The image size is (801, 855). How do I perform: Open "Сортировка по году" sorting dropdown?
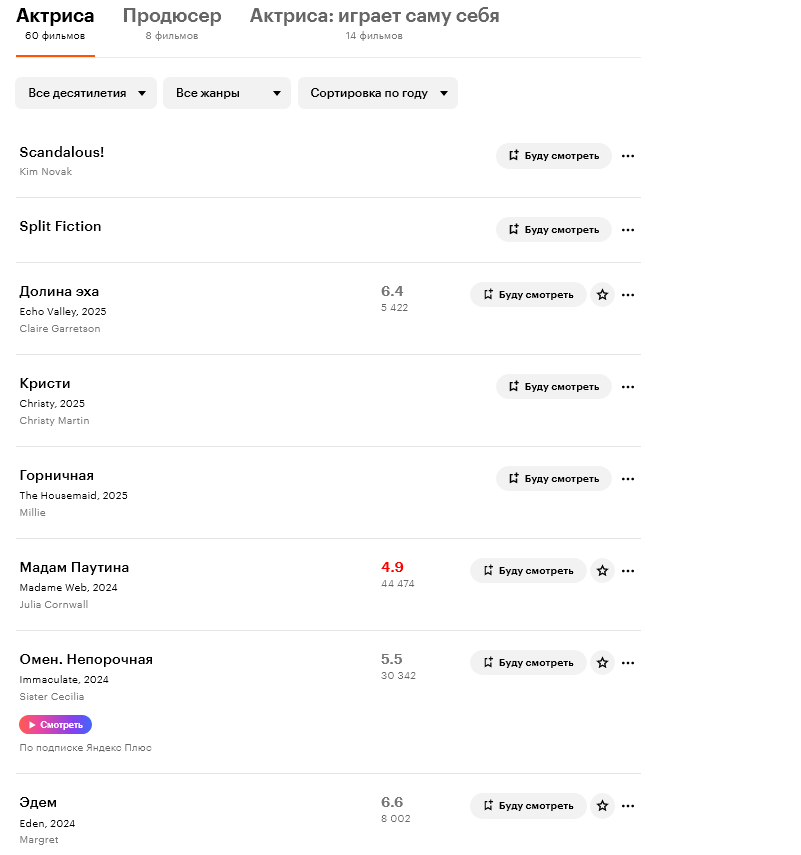(378, 93)
